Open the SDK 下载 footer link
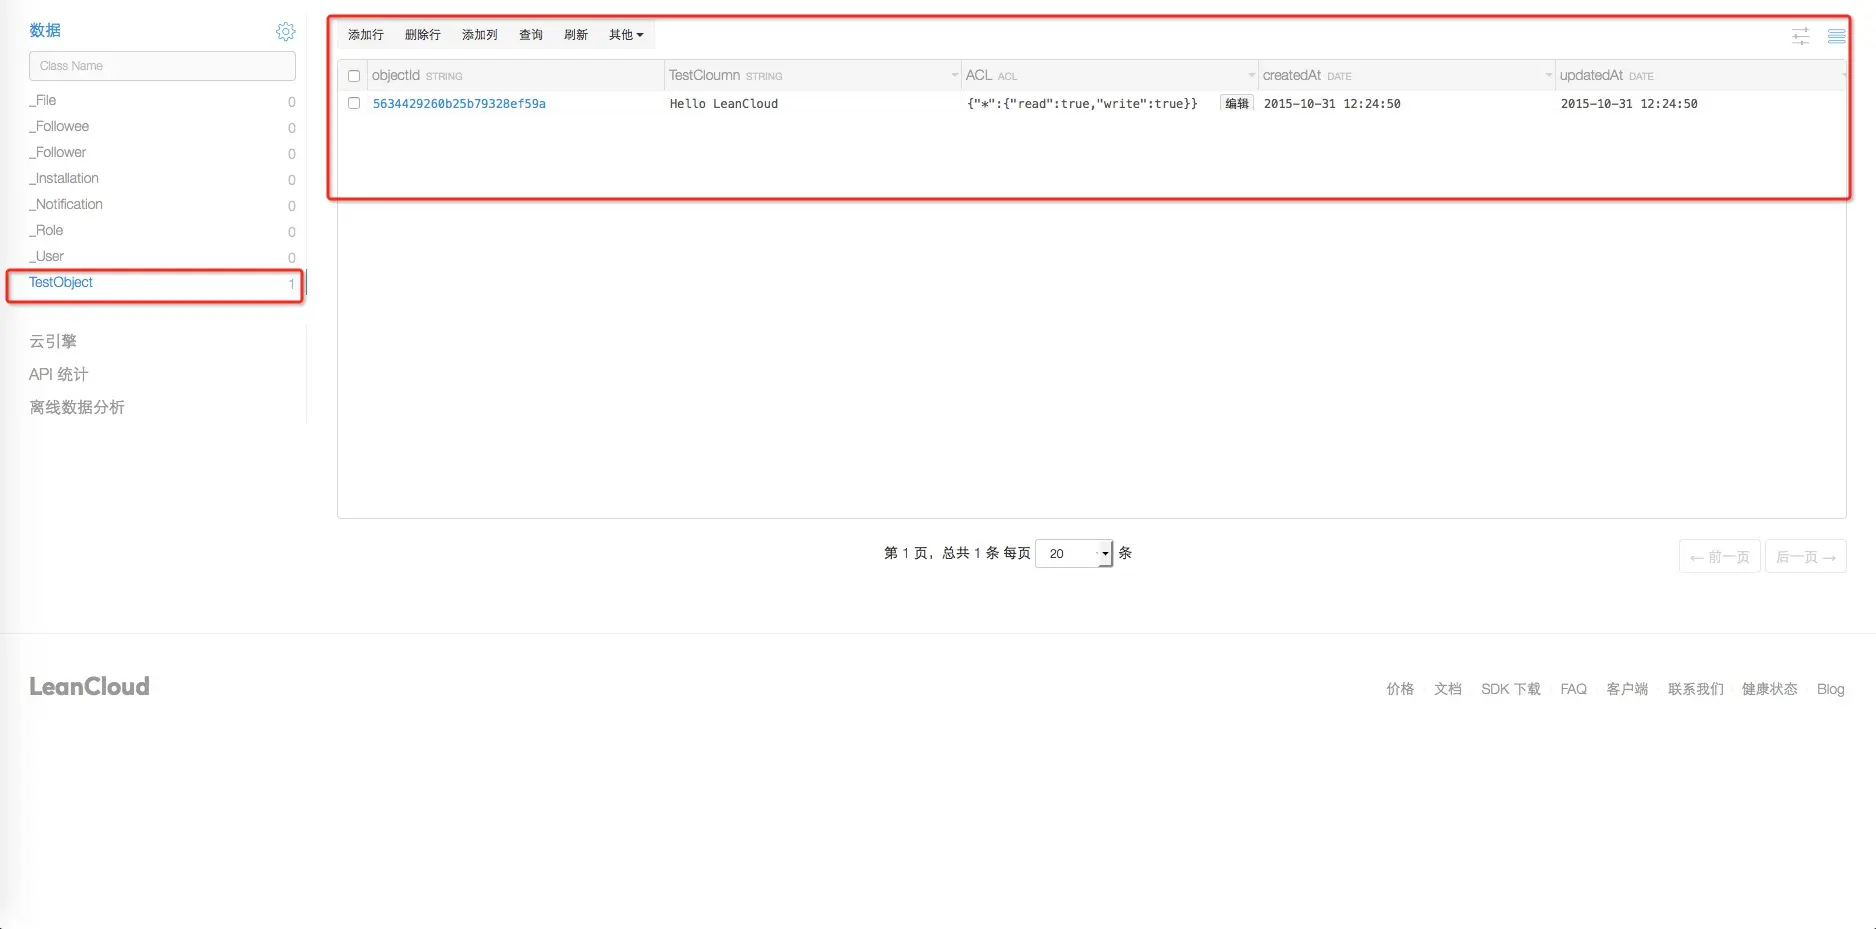 (1511, 689)
